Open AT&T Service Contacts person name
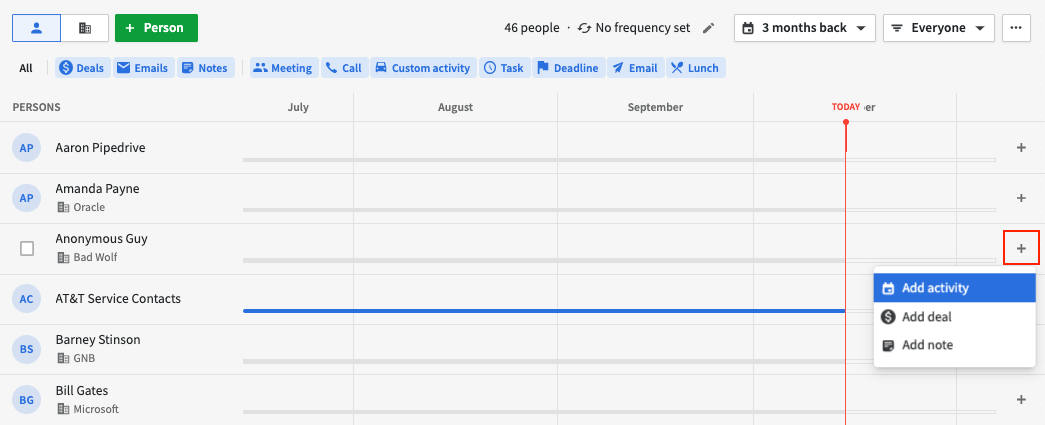The height and width of the screenshot is (425, 1045). pos(118,298)
